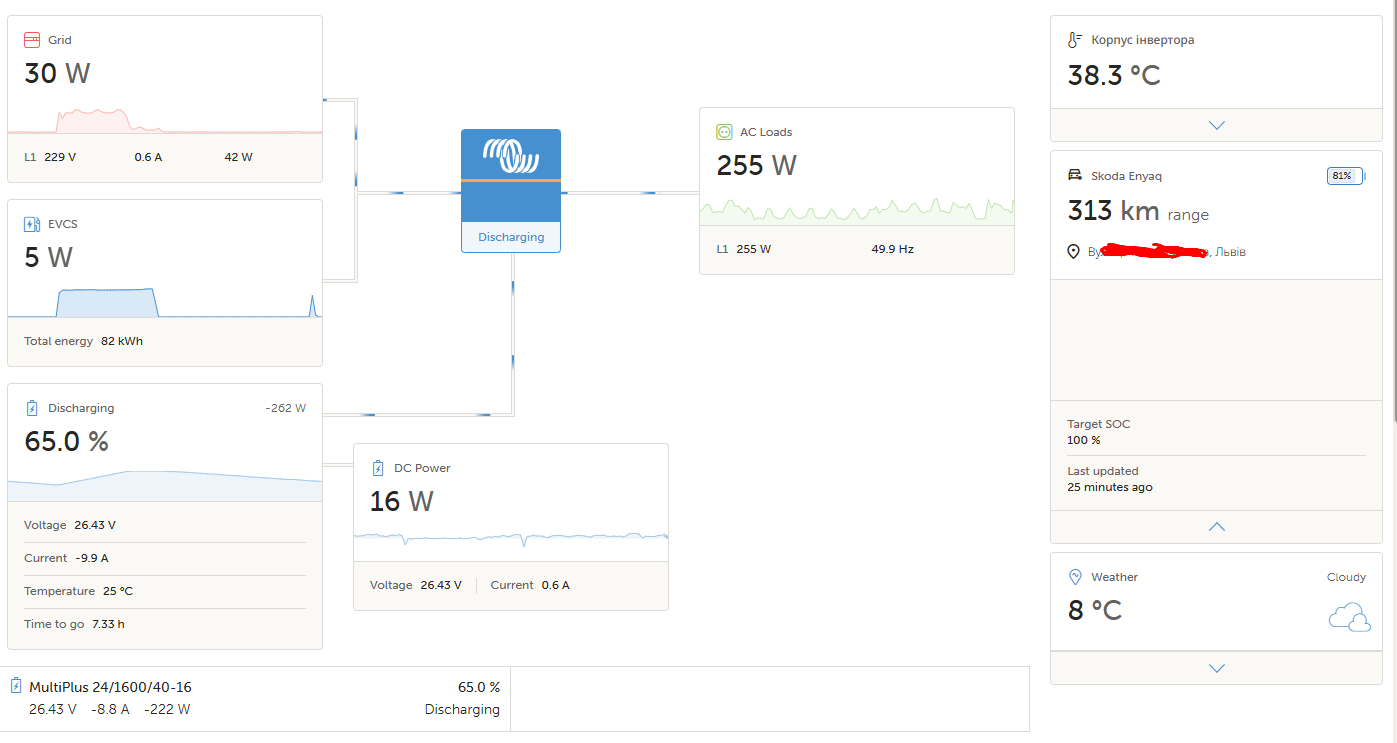Click the Victron inverter Discharging block
The width and height of the screenshot is (1397, 743).
[511, 190]
